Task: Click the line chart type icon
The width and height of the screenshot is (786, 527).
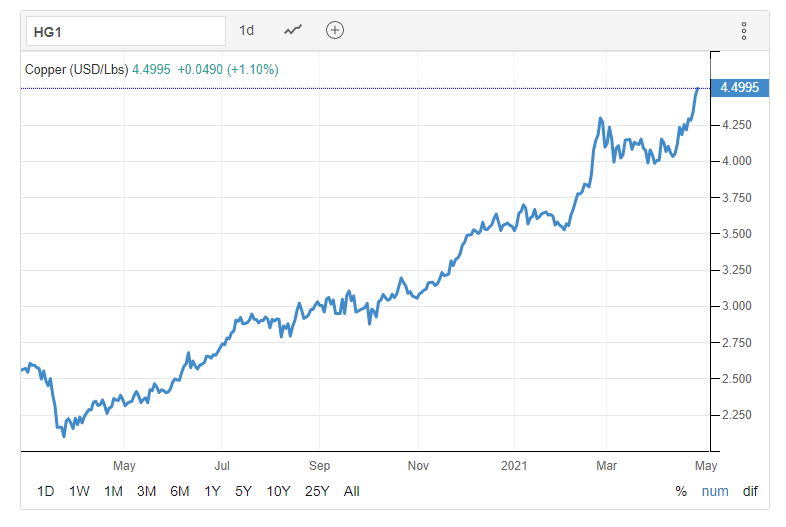Action: pyautogui.click(x=293, y=30)
